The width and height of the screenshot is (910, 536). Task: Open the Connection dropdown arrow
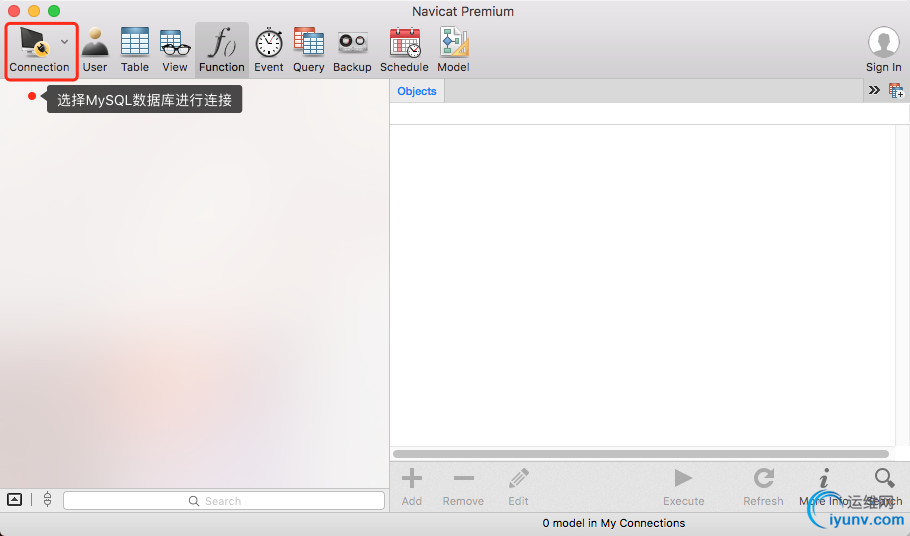click(64, 42)
